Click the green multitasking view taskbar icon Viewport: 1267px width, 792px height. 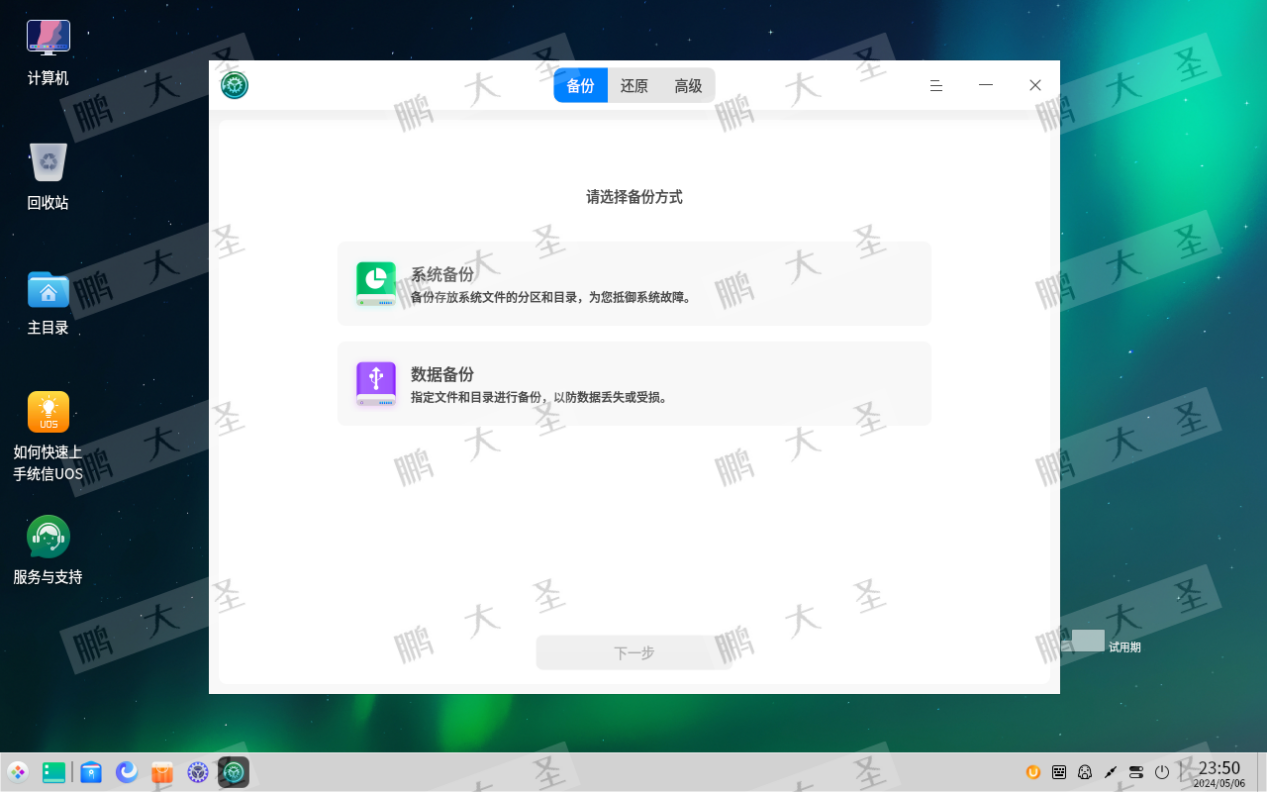(x=54, y=772)
